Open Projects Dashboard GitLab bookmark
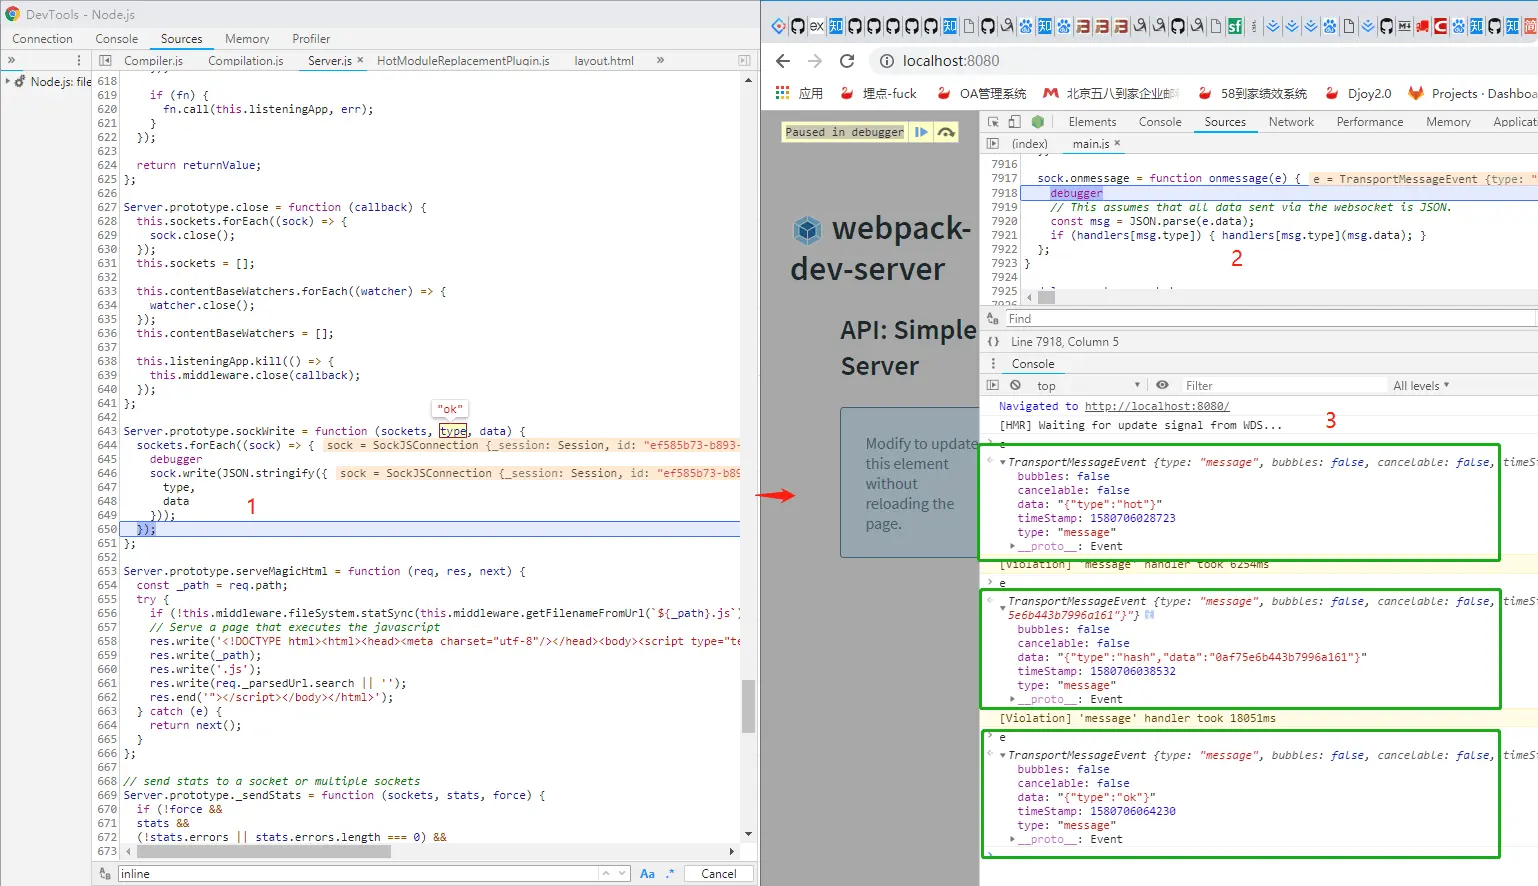Viewport: 1538px width, 886px height. point(1472,93)
